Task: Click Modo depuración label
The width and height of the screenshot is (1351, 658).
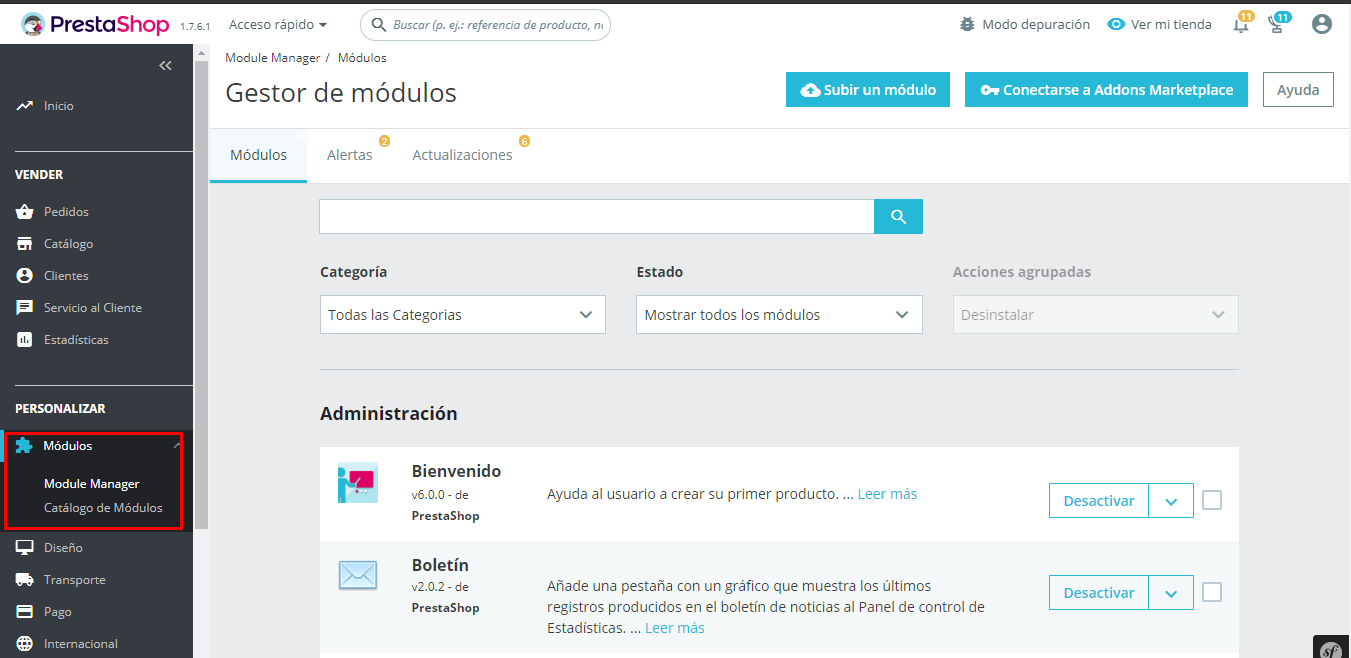Action: tap(1036, 24)
